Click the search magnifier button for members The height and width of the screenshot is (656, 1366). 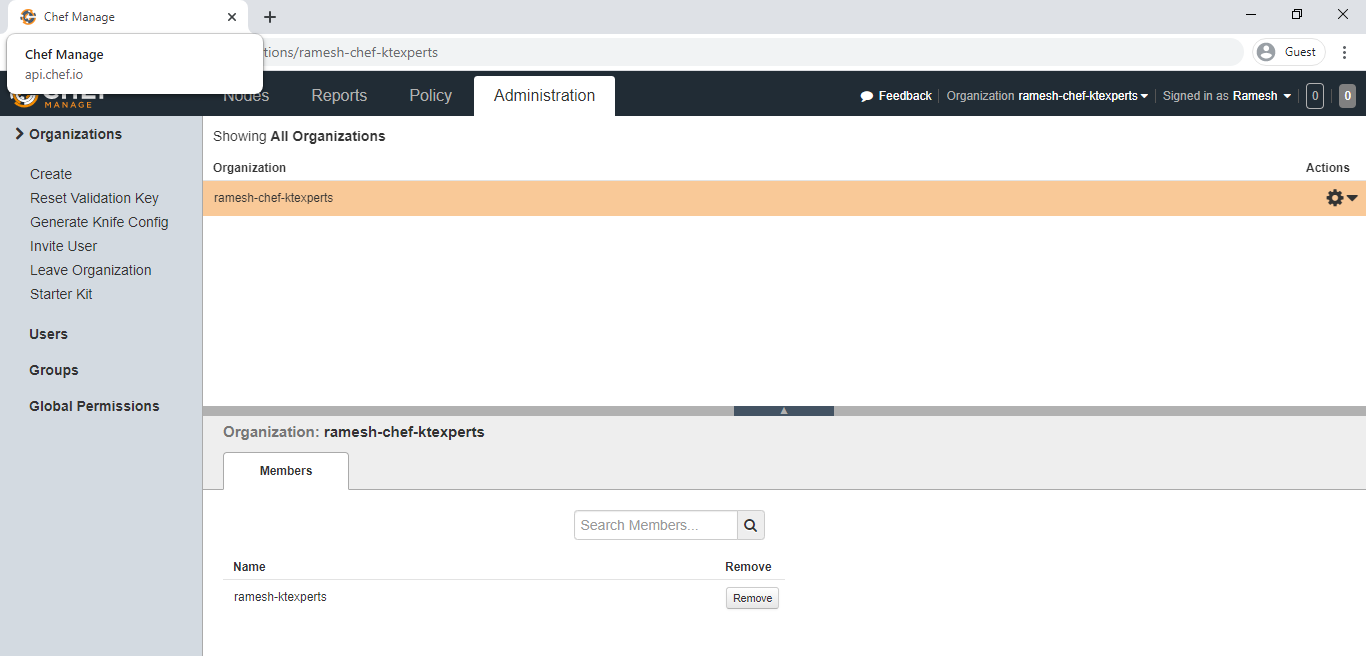coord(751,525)
